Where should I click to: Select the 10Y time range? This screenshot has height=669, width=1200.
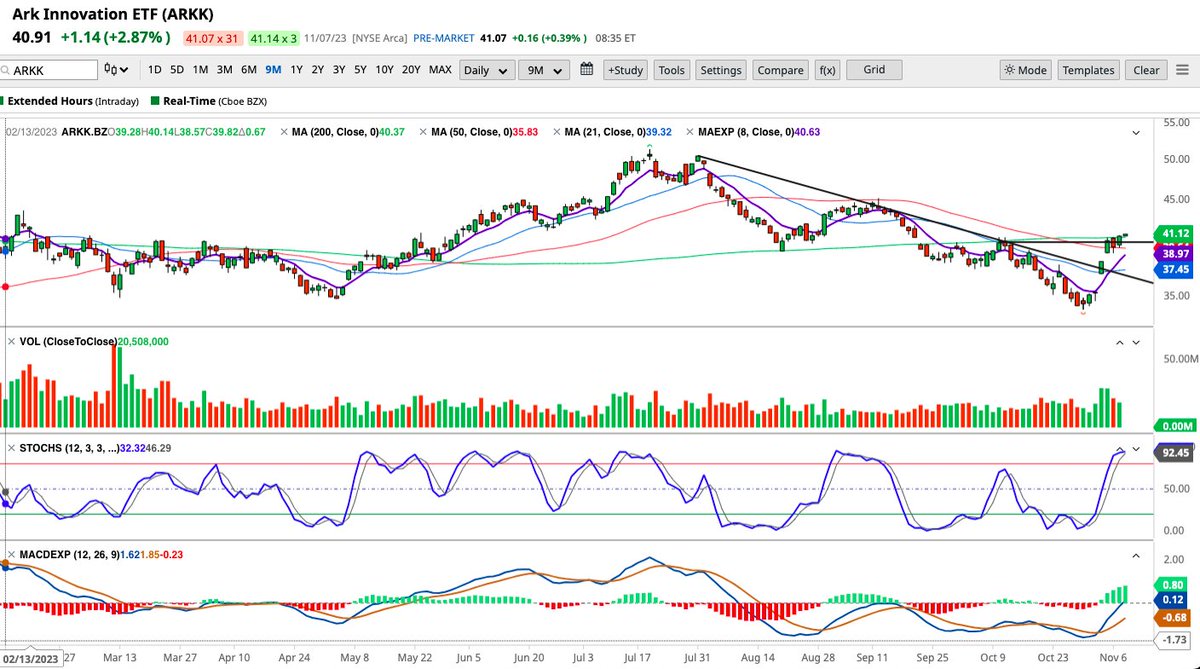click(384, 70)
